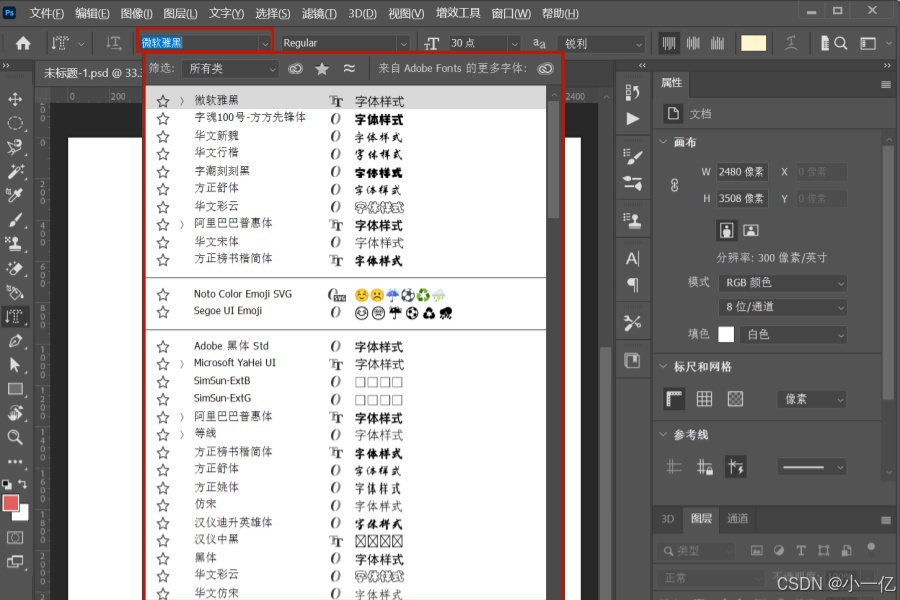
Task: Select the Pen tool
Action: click(15, 340)
